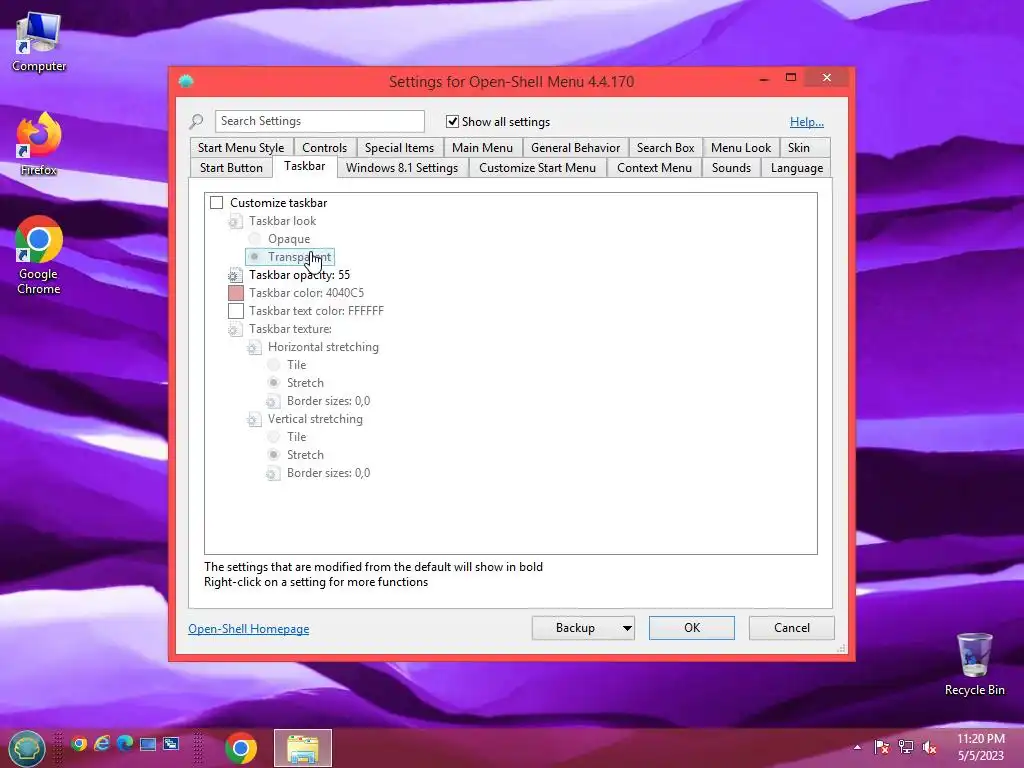1024x768 pixels.
Task: Click the Taskbar texture settings icon
Action: click(x=235, y=329)
